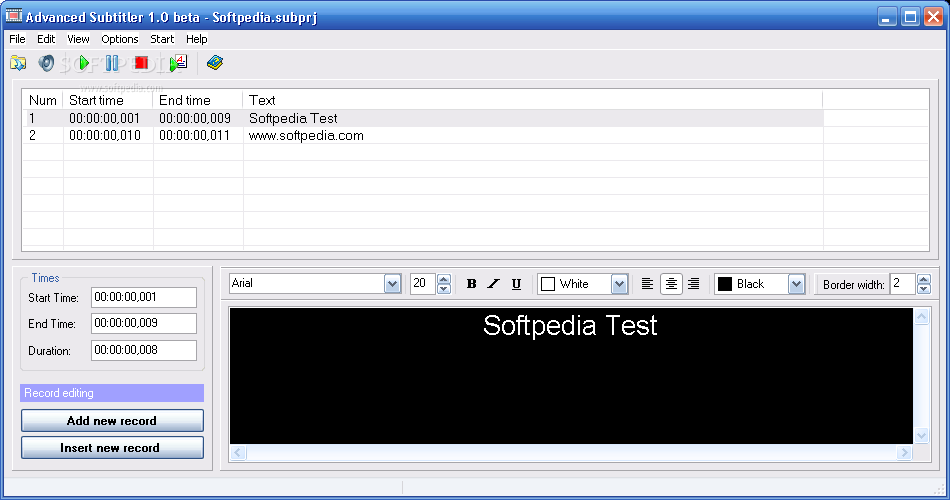This screenshot has height=500, width=950.
Task: Click the open project folder icon
Action: pyautogui.click(x=18, y=62)
